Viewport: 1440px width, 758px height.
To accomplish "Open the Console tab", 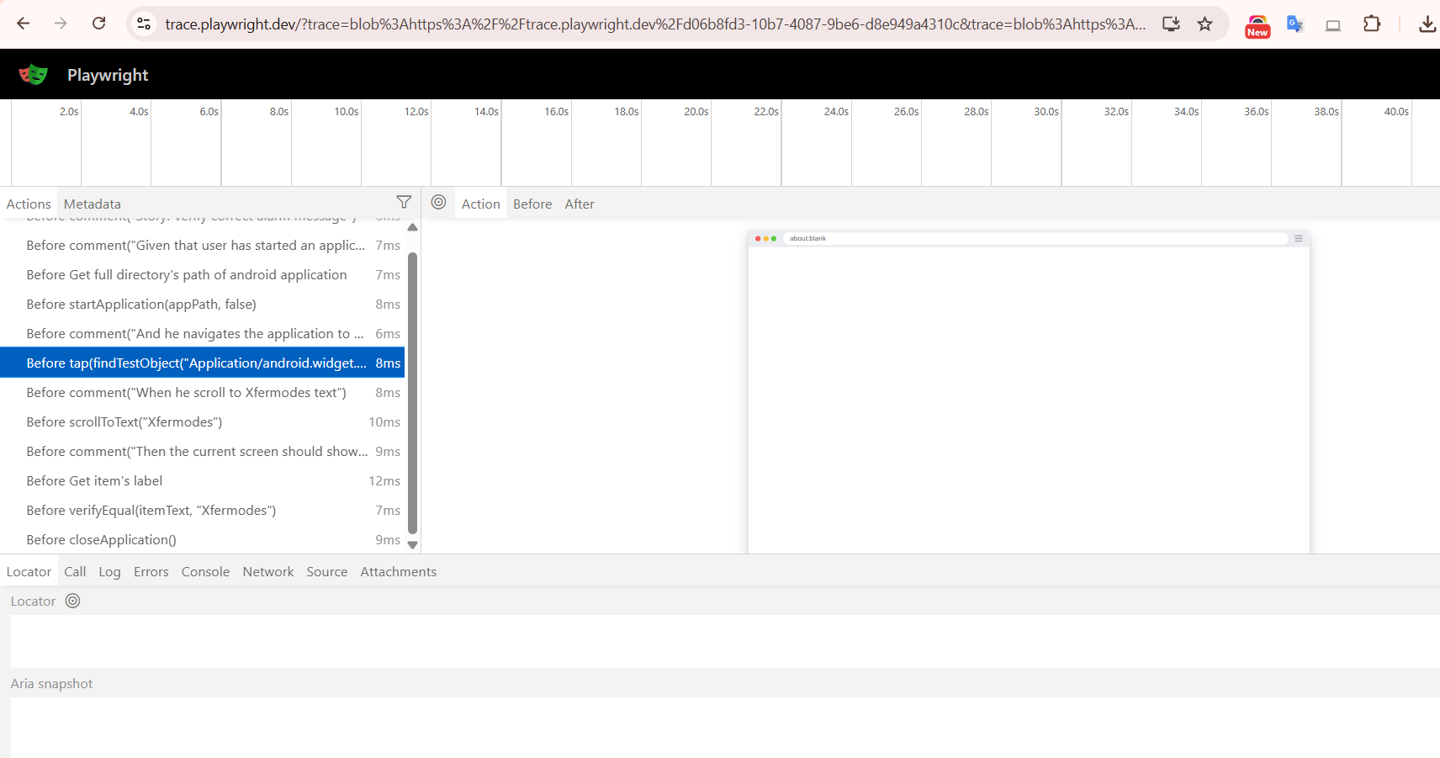I will pyautogui.click(x=205, y=572).
